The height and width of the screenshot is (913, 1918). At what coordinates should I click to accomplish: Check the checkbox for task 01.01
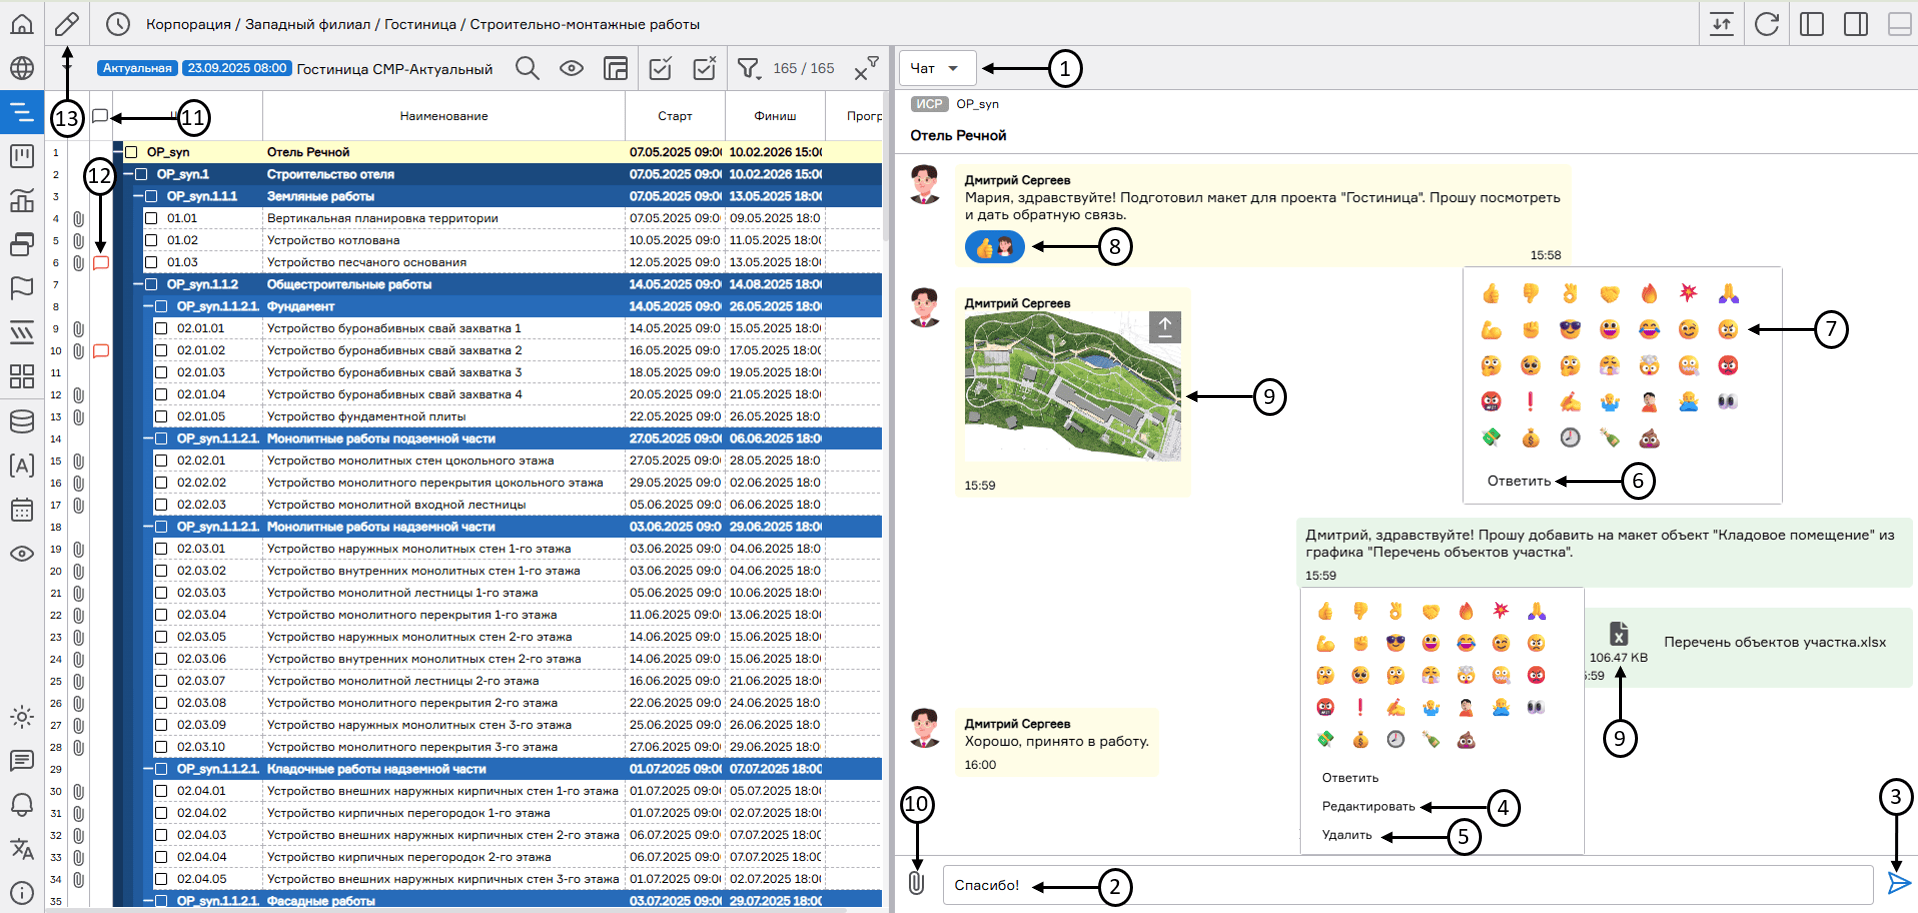coord(151,218)
